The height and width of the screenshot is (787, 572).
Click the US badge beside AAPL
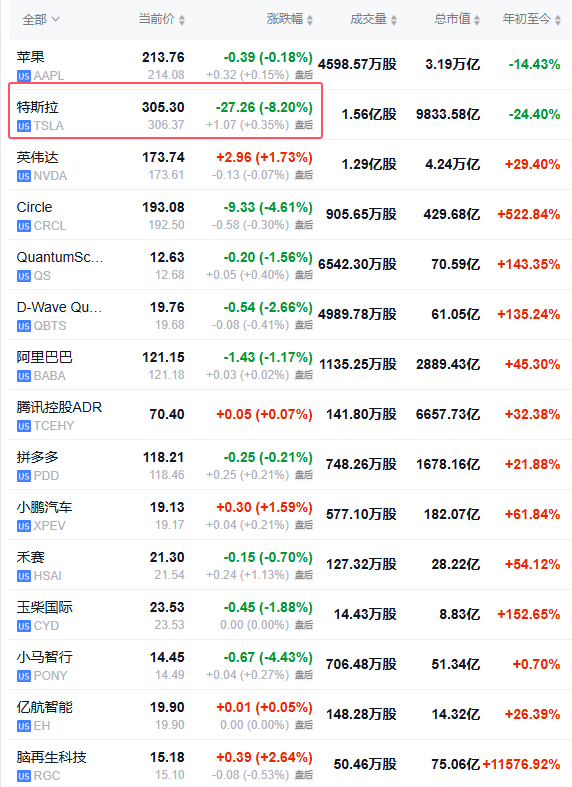pyautogui.click(x=24, y=76)
